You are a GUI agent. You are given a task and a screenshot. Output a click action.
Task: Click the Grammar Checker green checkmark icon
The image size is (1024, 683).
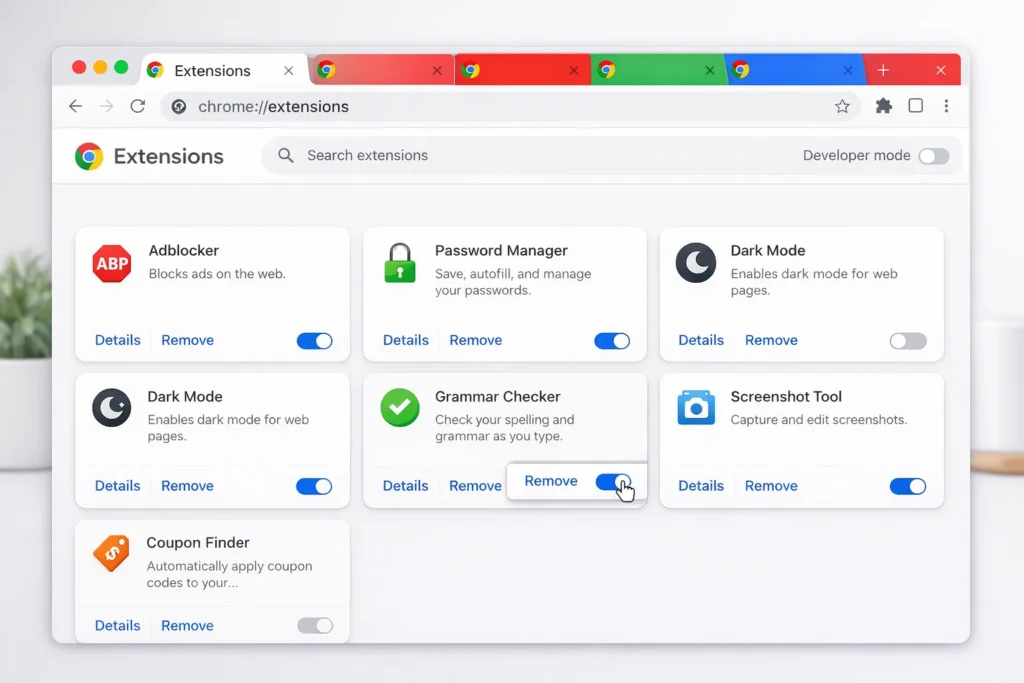click(x=400, y=408)
